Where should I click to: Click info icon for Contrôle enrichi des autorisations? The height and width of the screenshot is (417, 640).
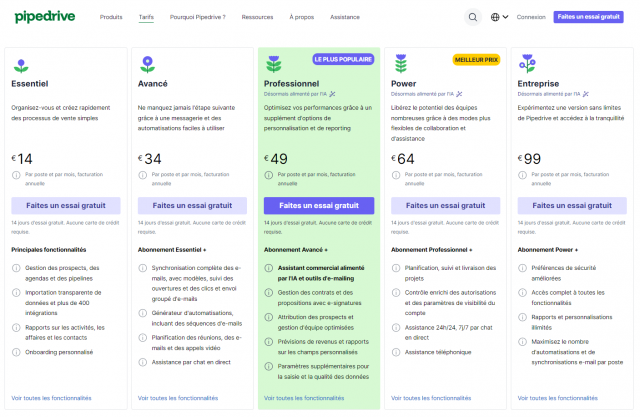pos(396,293)
